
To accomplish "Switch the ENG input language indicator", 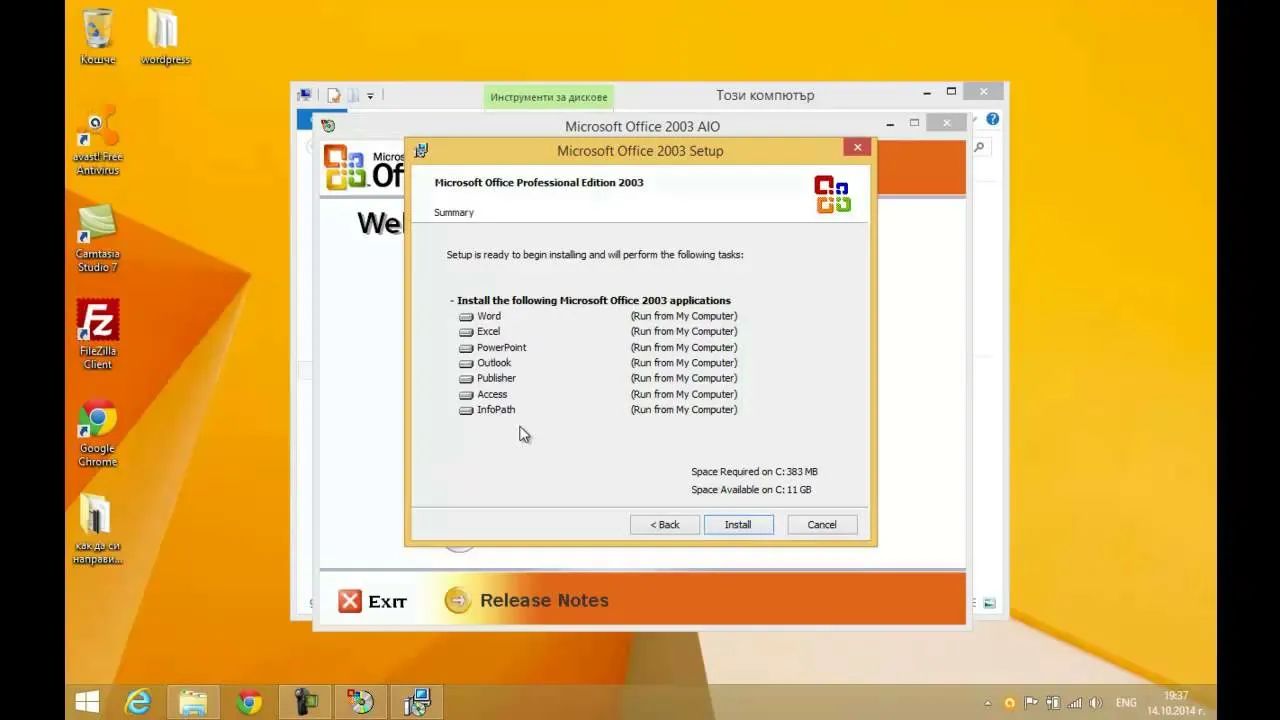I will [1128, 703].
